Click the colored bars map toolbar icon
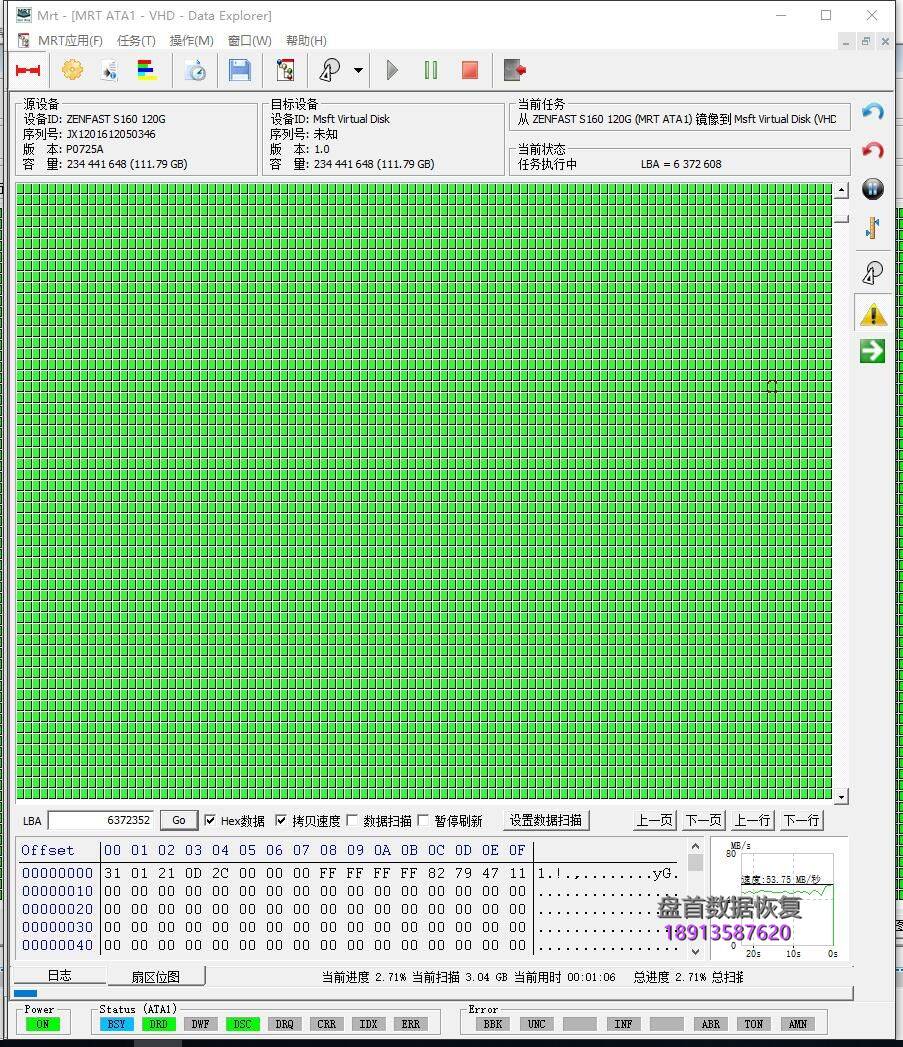Screen dimensions: 903x1047 [147, 70]
